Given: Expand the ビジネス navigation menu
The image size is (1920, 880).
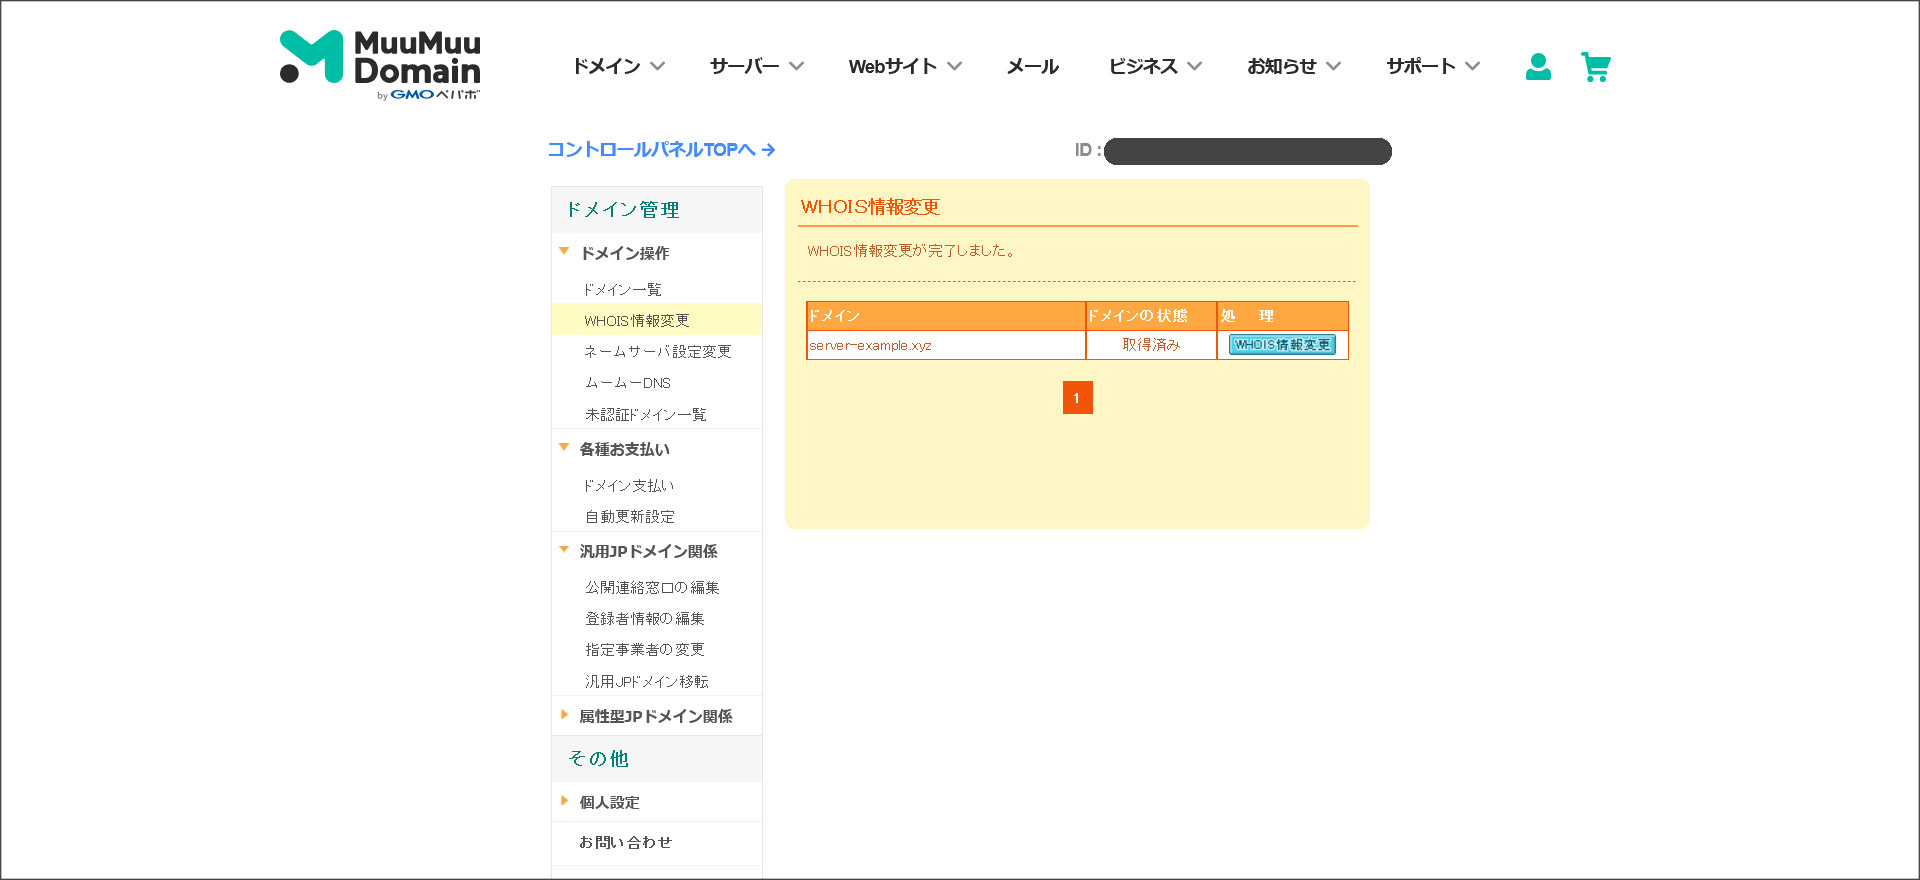Looking at the screenshot, I should coord(1155,66).
